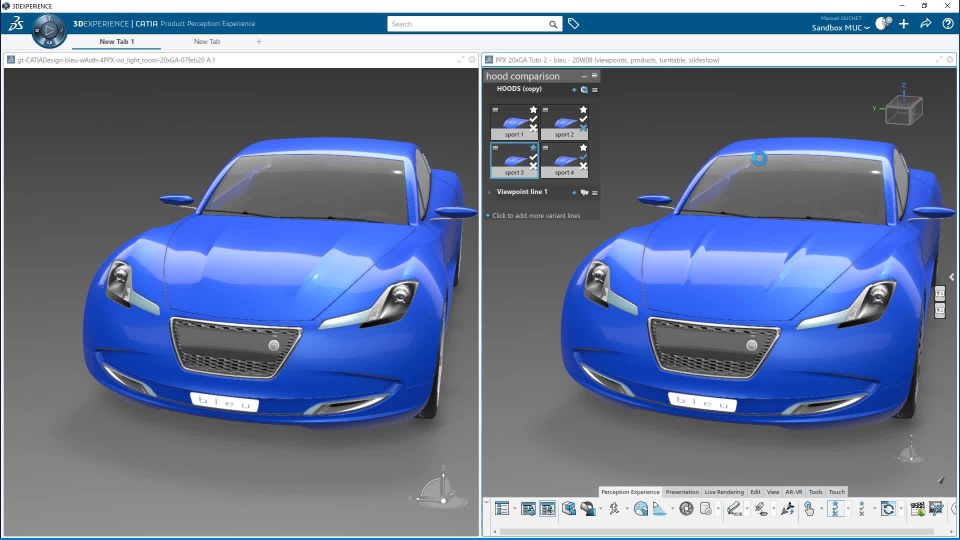
Task: Click the view cube orientation widget
Action: 906,109
